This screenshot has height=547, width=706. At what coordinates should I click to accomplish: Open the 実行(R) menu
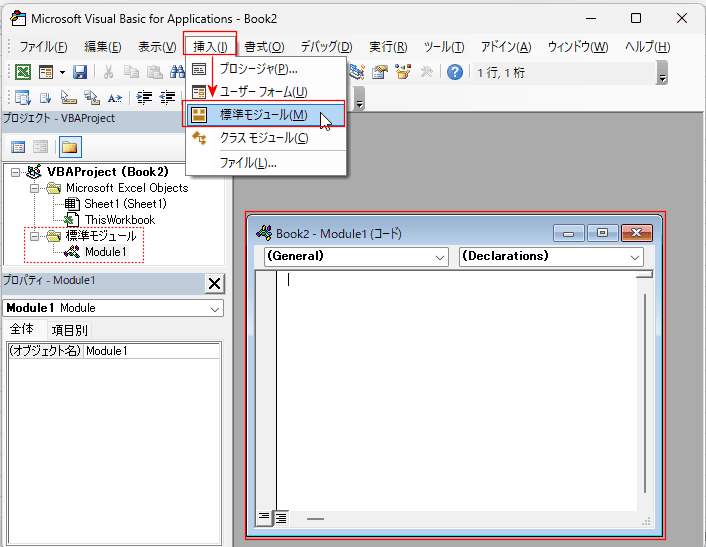pyautogui.click(x=388, y=46)
